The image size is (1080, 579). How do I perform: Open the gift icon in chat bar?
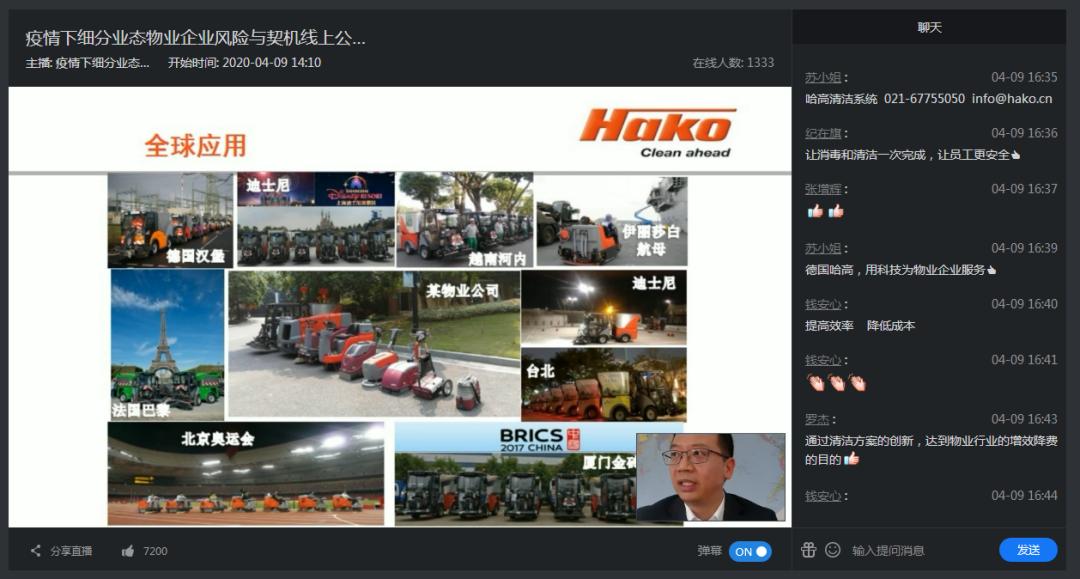point(809,549)
